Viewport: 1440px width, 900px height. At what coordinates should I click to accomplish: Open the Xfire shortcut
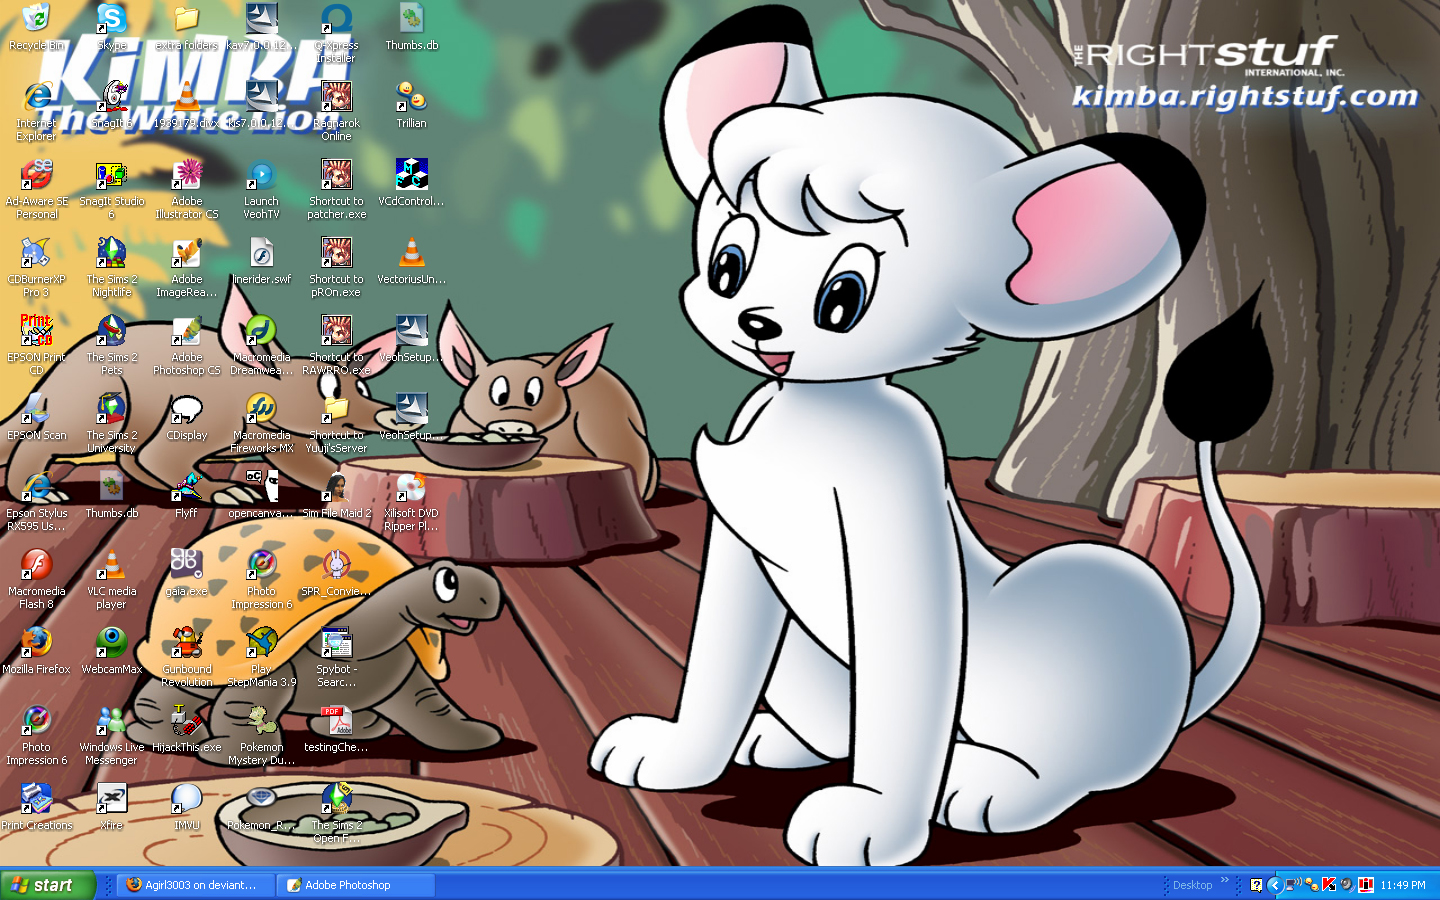point(111,807)
